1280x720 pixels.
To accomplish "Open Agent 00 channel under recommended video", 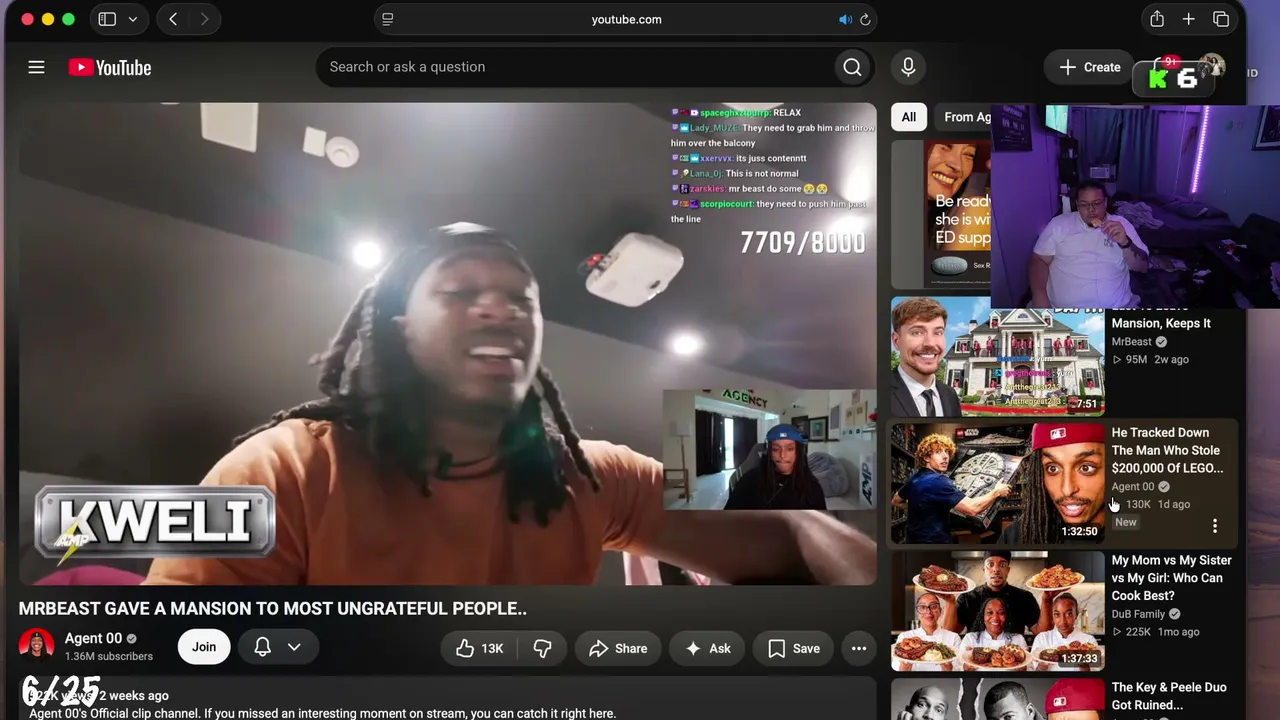I will click(1133, 486).
